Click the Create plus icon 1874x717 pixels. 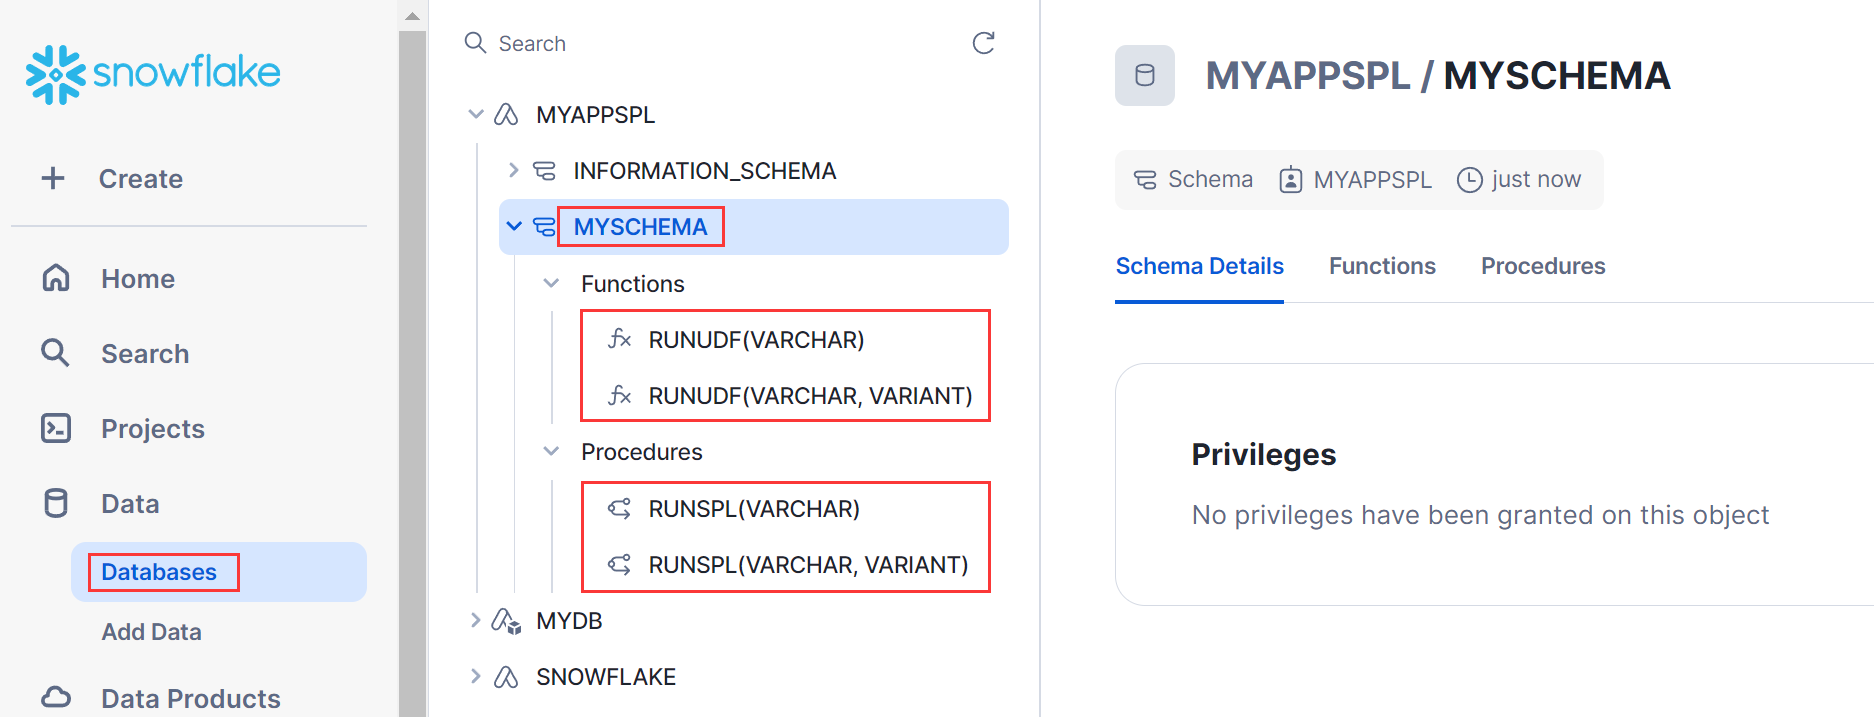(x=53, y=178)
